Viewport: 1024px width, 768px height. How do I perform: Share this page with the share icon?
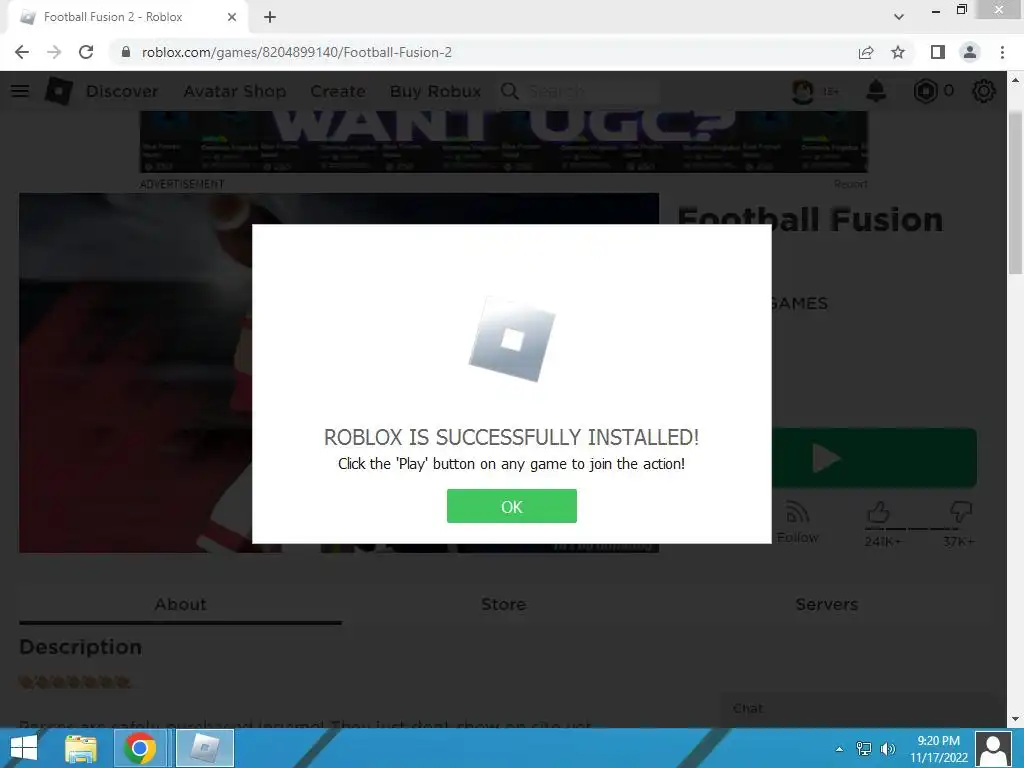tap(866, 52)
